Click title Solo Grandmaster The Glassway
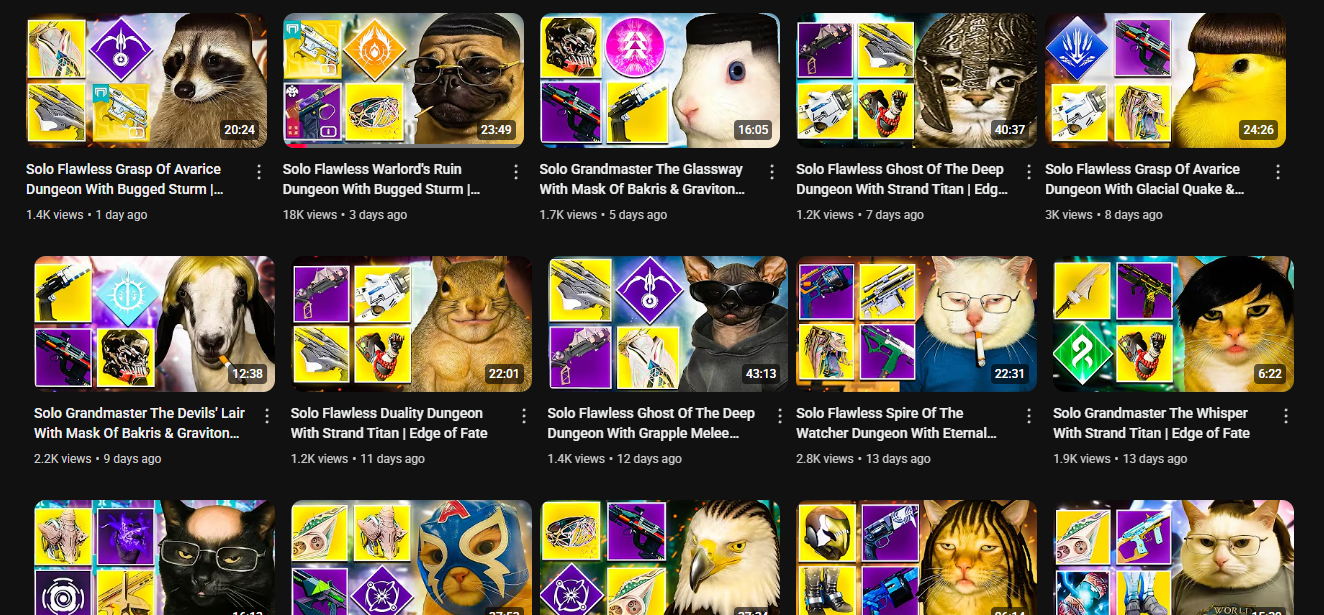 pos(642,169)
